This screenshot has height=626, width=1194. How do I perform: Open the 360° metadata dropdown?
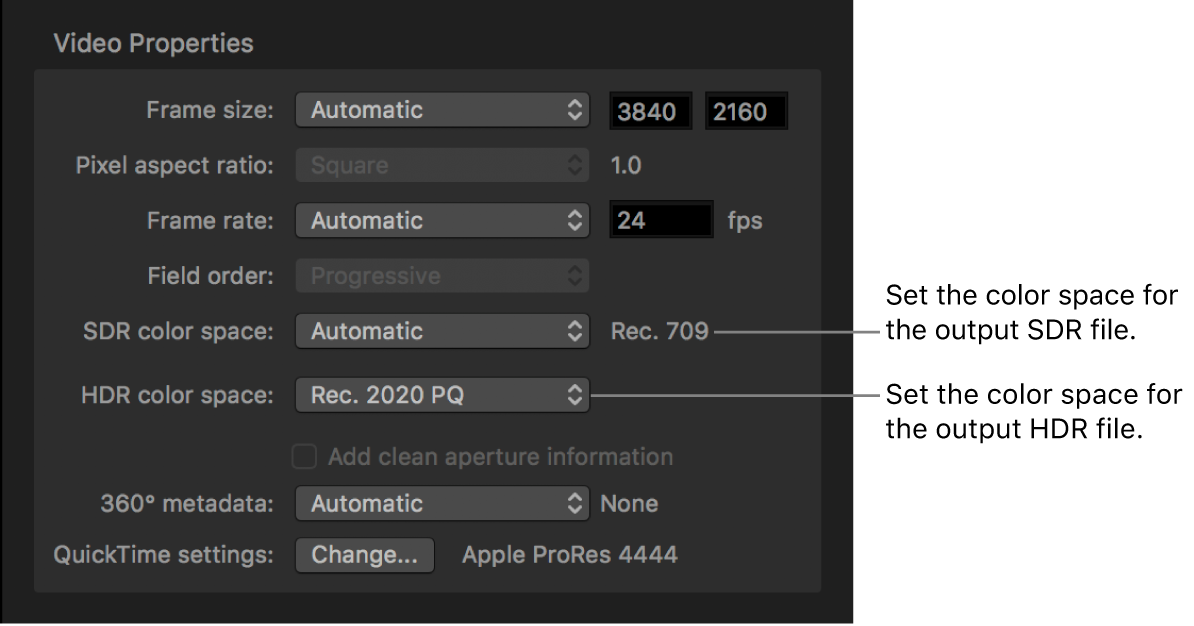pos(442,504)
